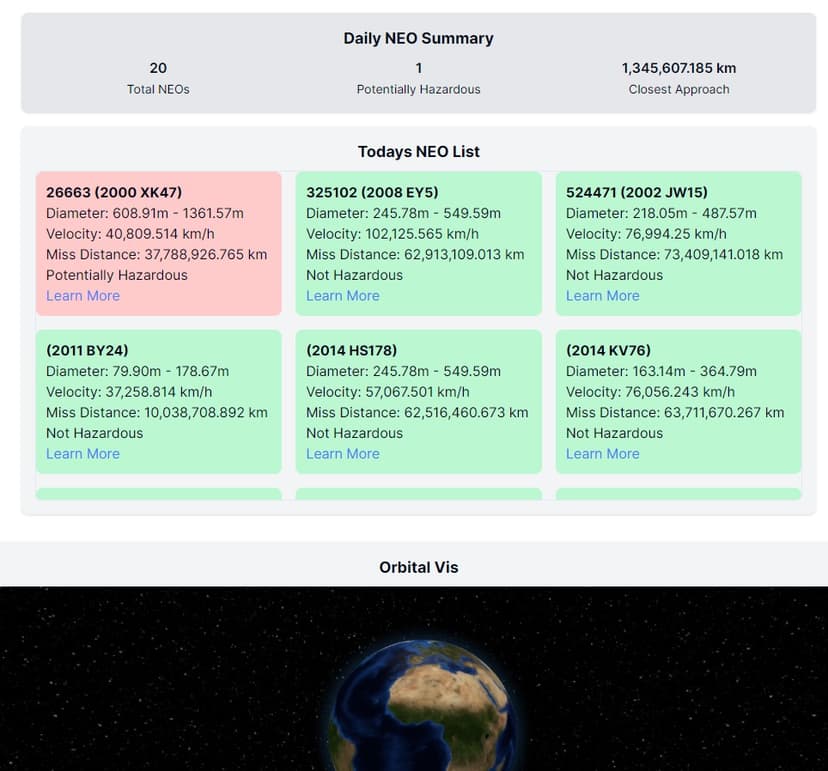Open Learn More for (2014 HS178)
This screenshot has height=771, width=828.
pyautogui.click(x=342, y=453)
